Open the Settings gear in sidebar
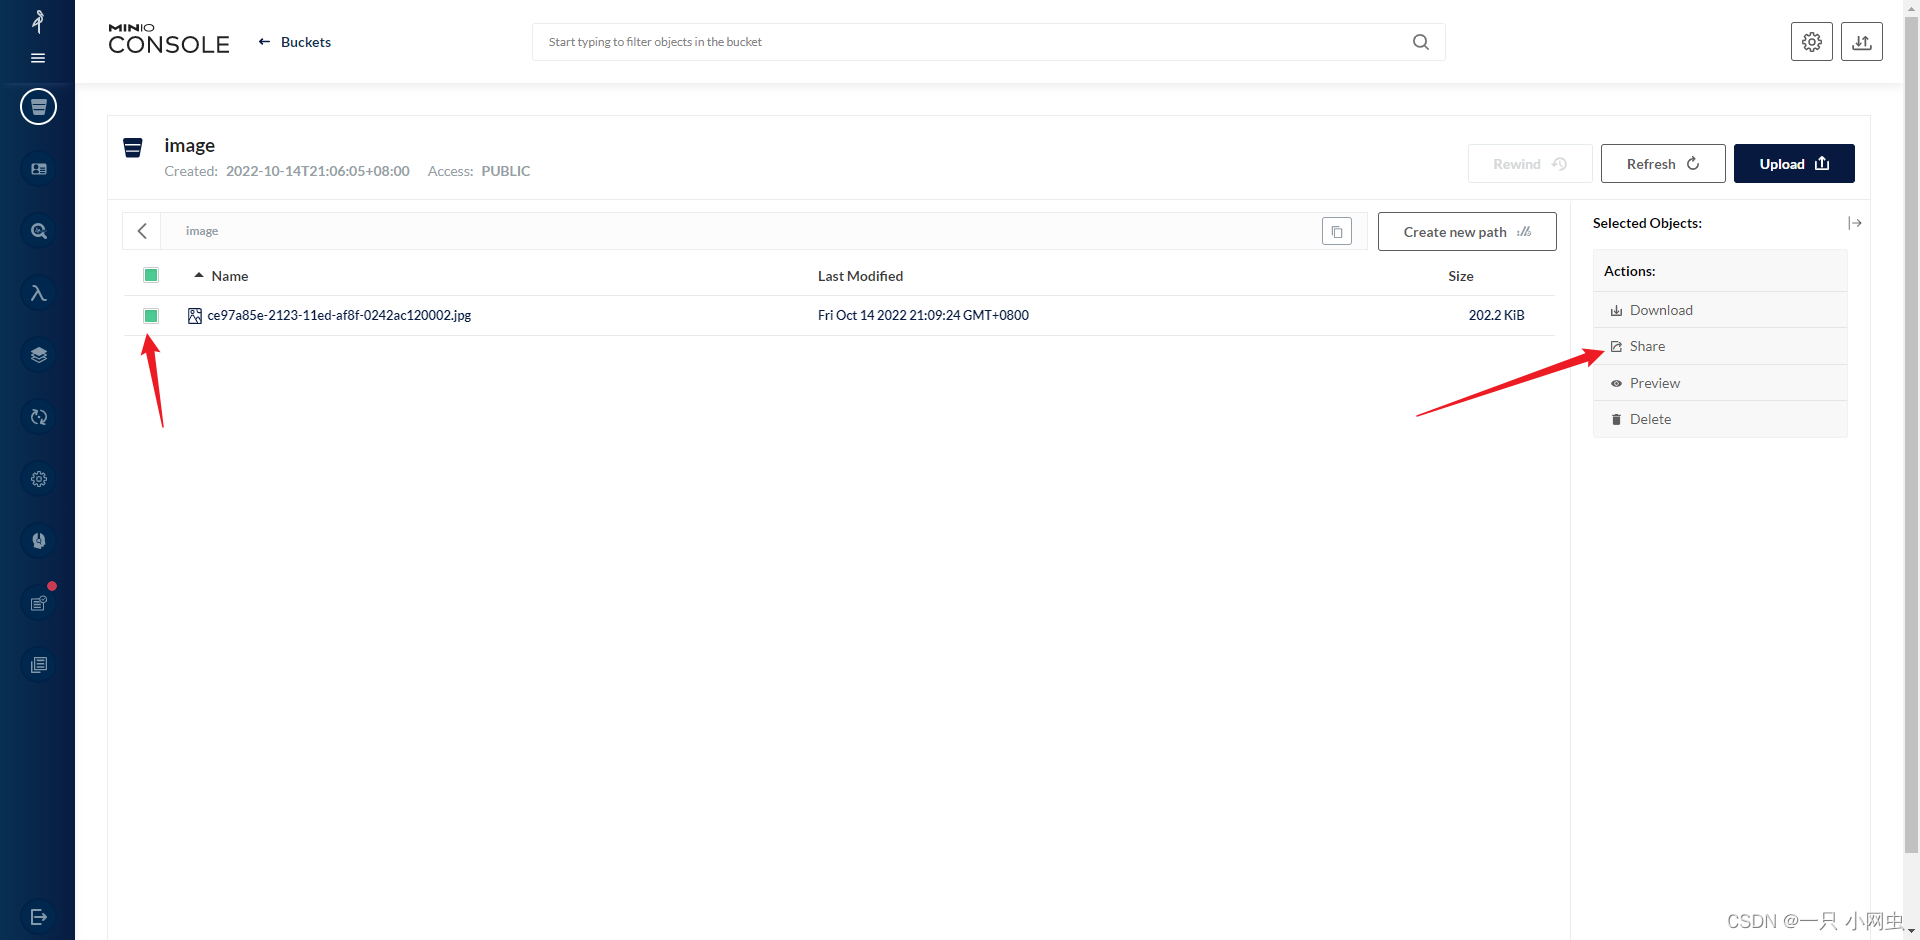The width and height of the screenshot is (1920, 940). 38,479
